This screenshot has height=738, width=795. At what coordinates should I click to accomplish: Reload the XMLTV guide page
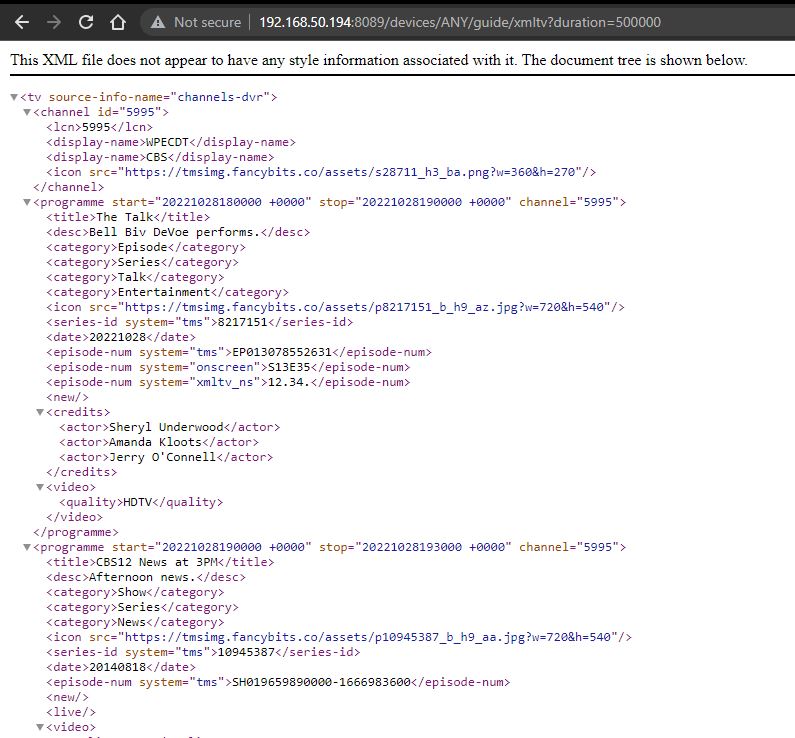(86, 22)
